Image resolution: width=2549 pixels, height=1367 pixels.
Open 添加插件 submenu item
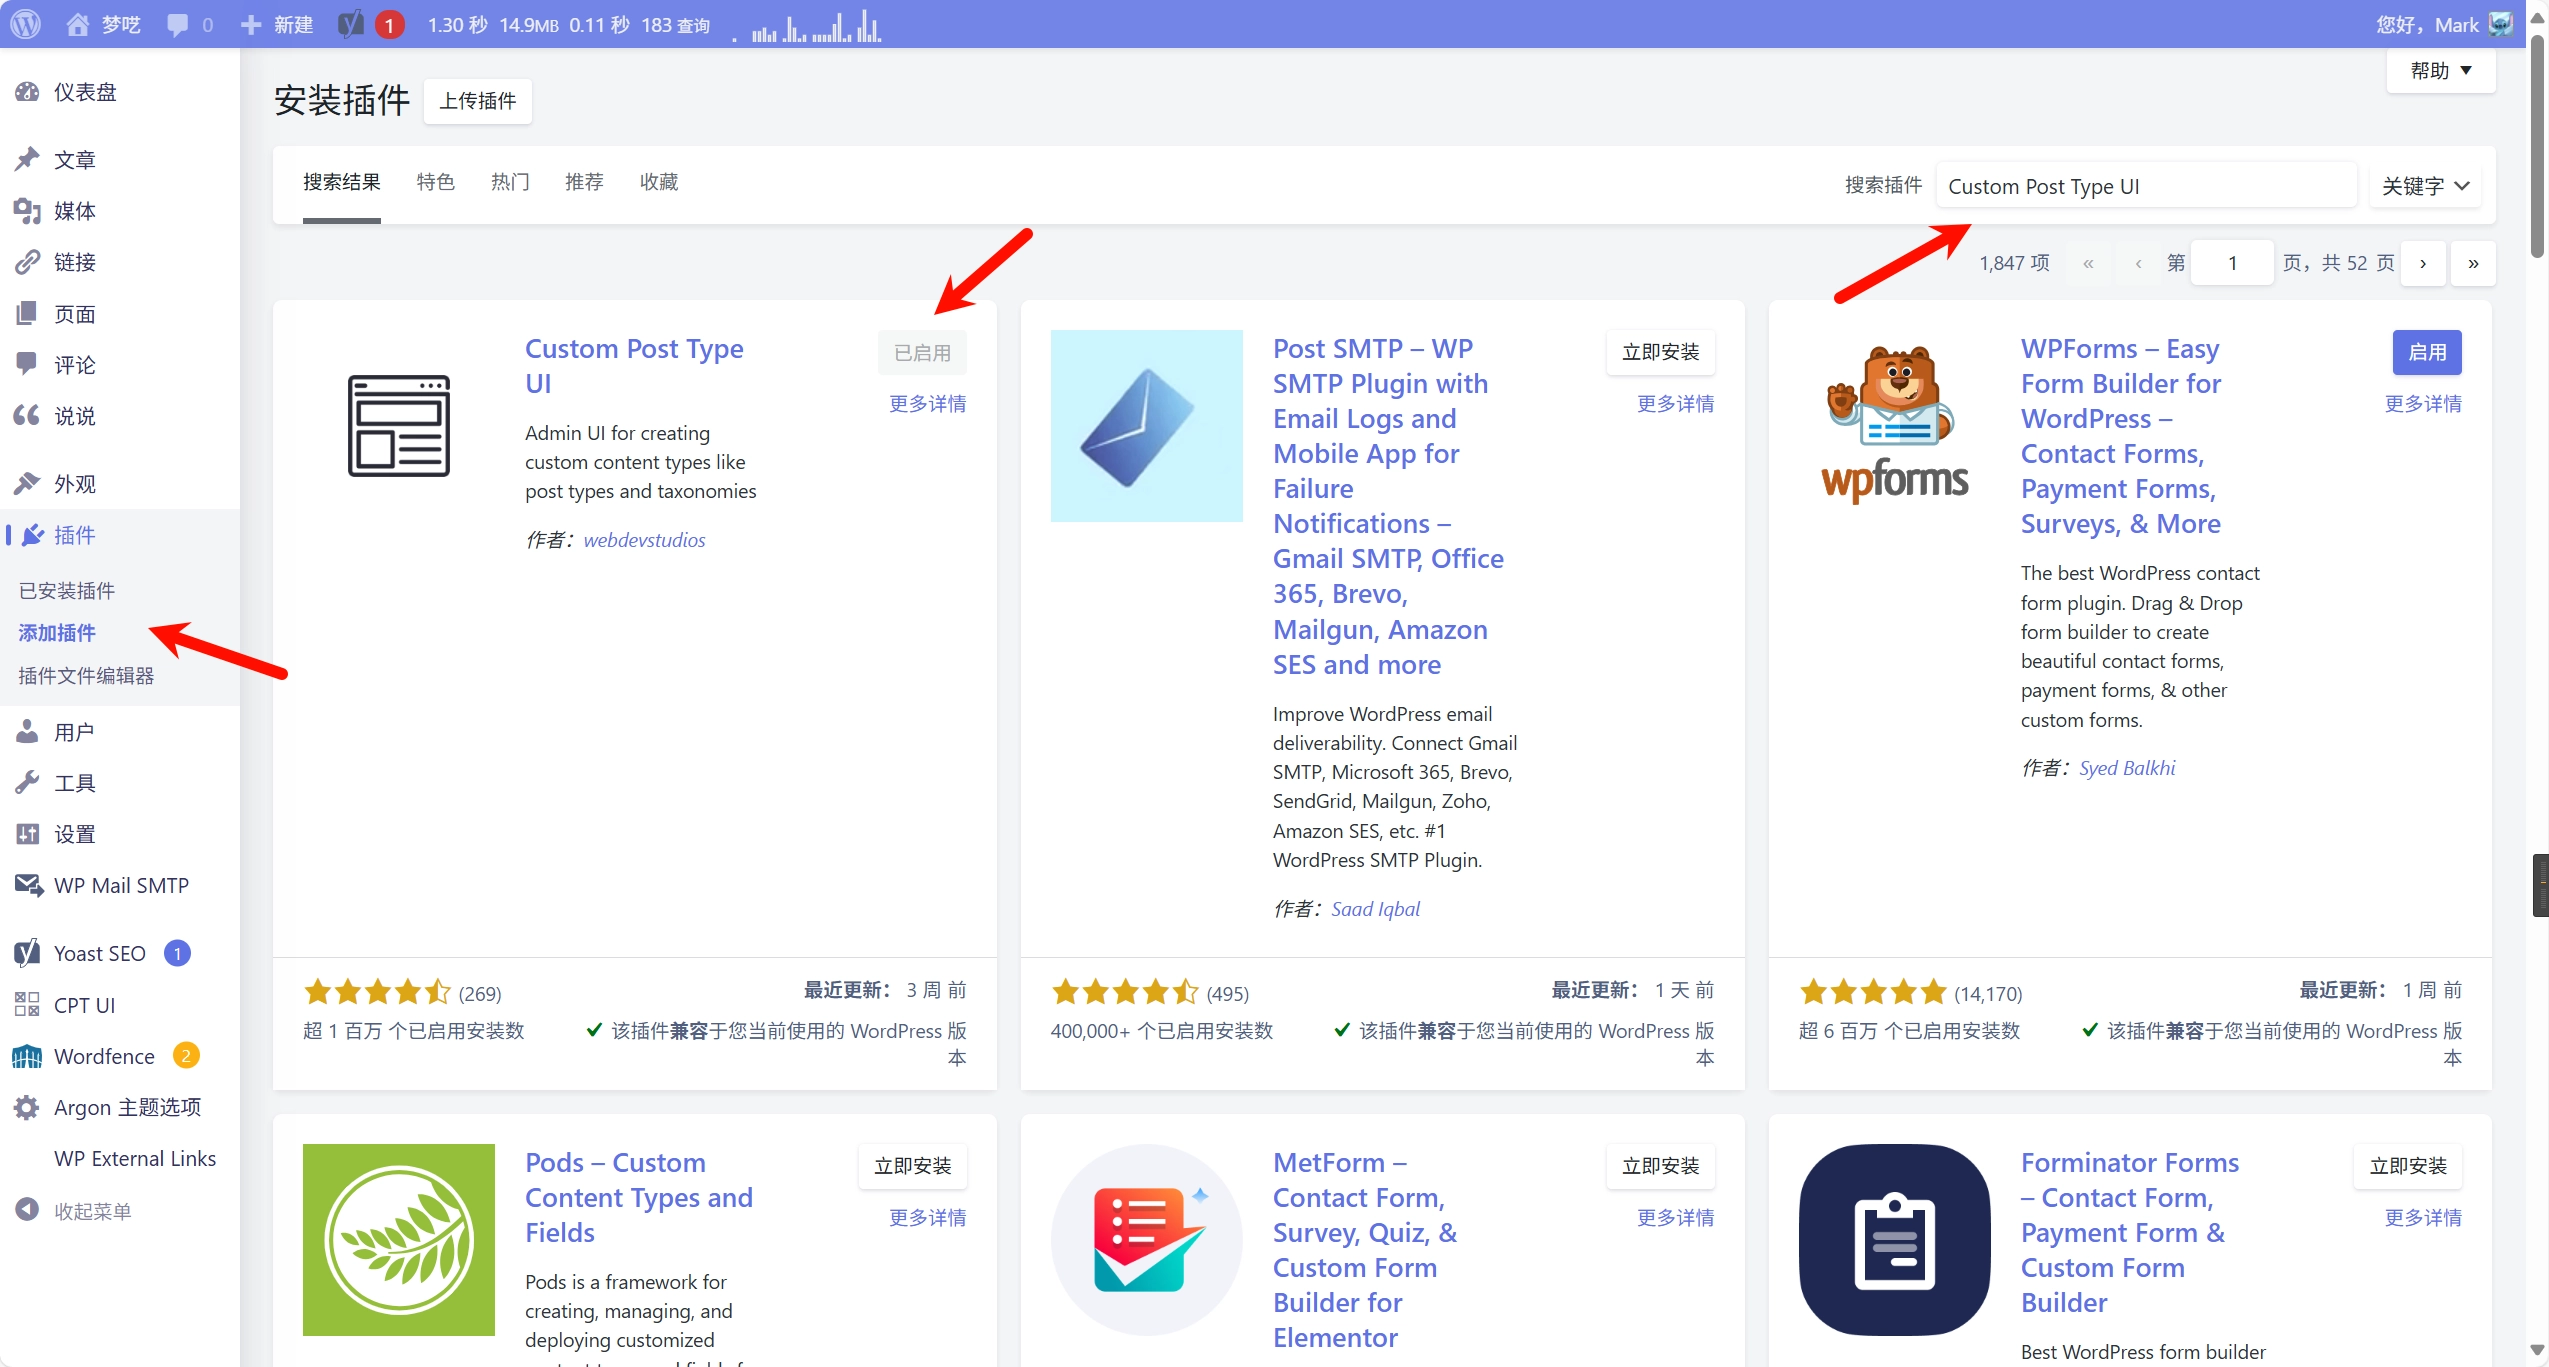[x=57, y=633]
